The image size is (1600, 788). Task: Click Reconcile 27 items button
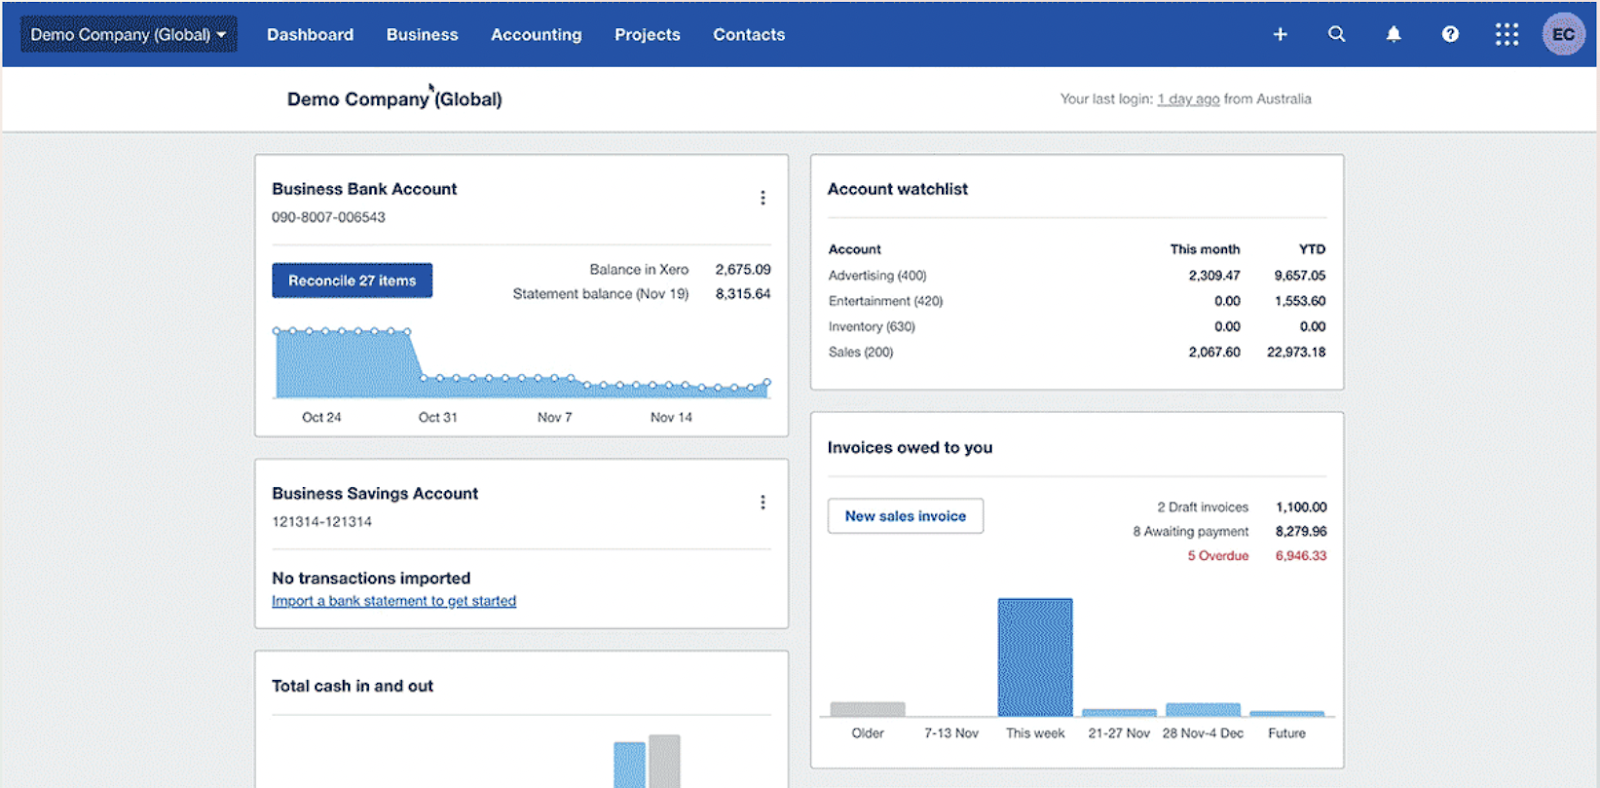[x=352, y=280]
